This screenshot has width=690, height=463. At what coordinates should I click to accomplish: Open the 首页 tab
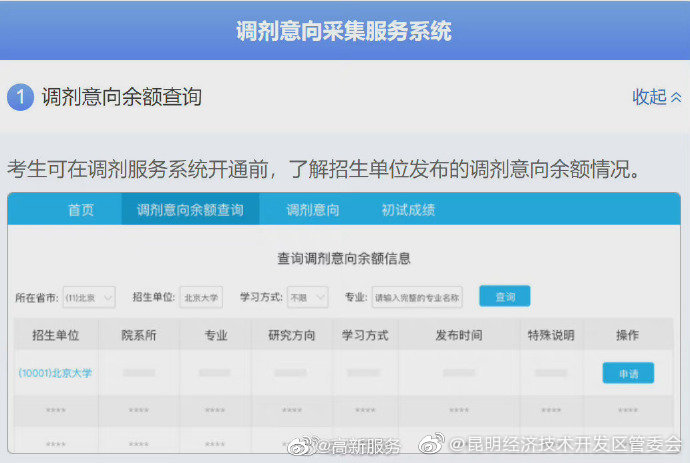(81, 210)
